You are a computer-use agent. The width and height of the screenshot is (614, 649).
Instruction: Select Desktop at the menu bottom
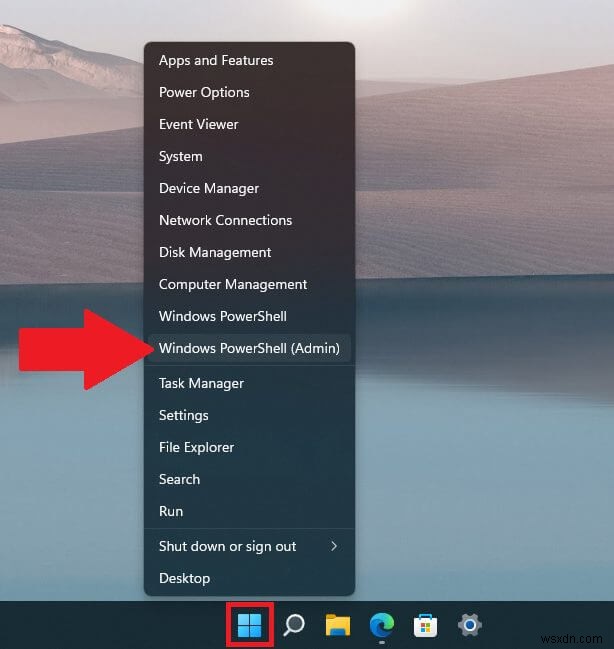click(x=249, y=578)
